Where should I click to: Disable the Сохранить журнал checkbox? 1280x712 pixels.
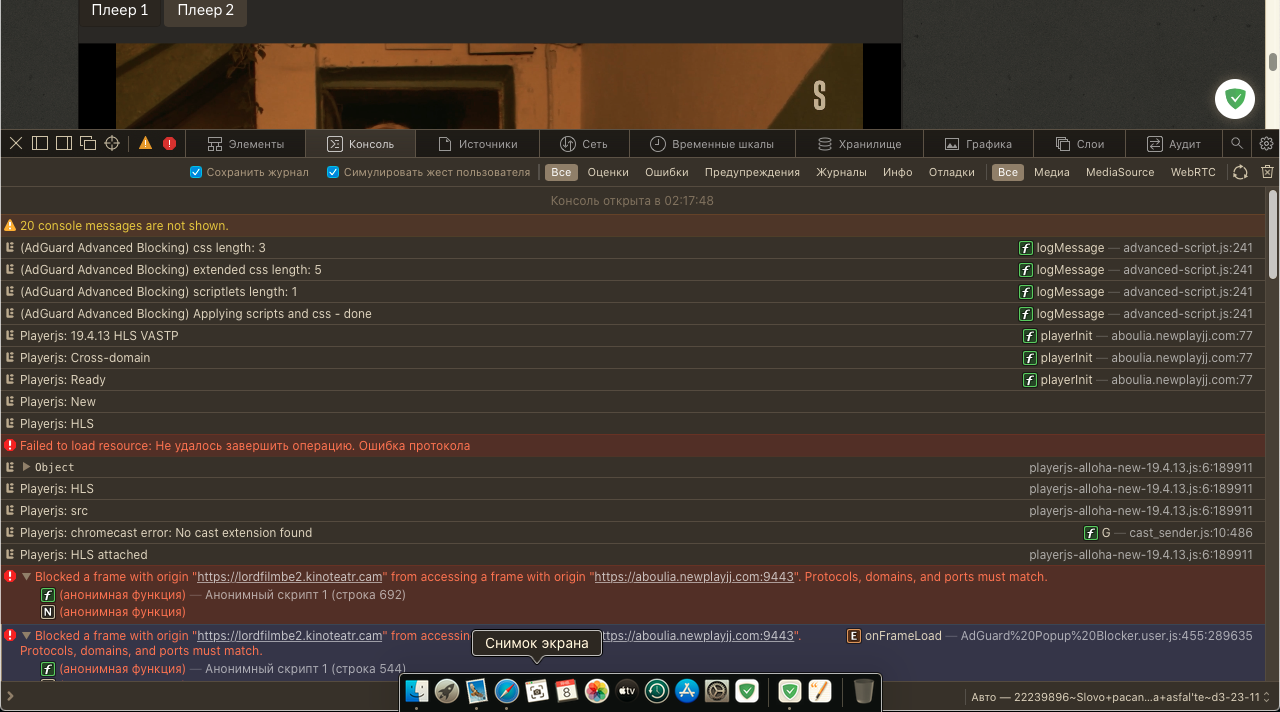click(195, 172)
